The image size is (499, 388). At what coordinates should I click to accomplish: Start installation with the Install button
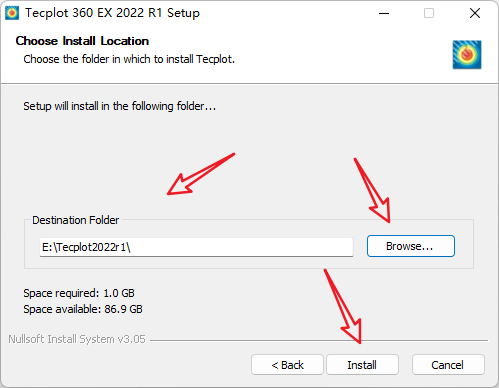pos(362,365)
